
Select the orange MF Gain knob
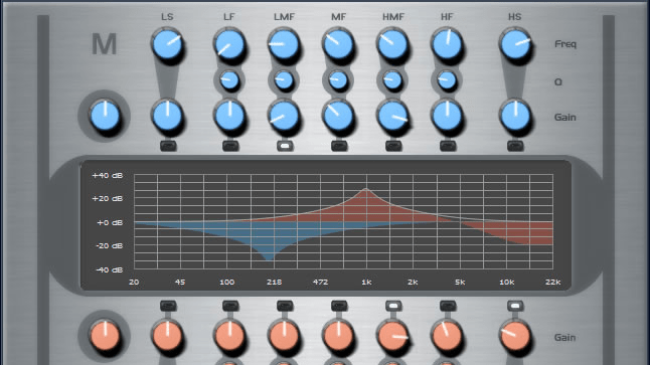338,335
